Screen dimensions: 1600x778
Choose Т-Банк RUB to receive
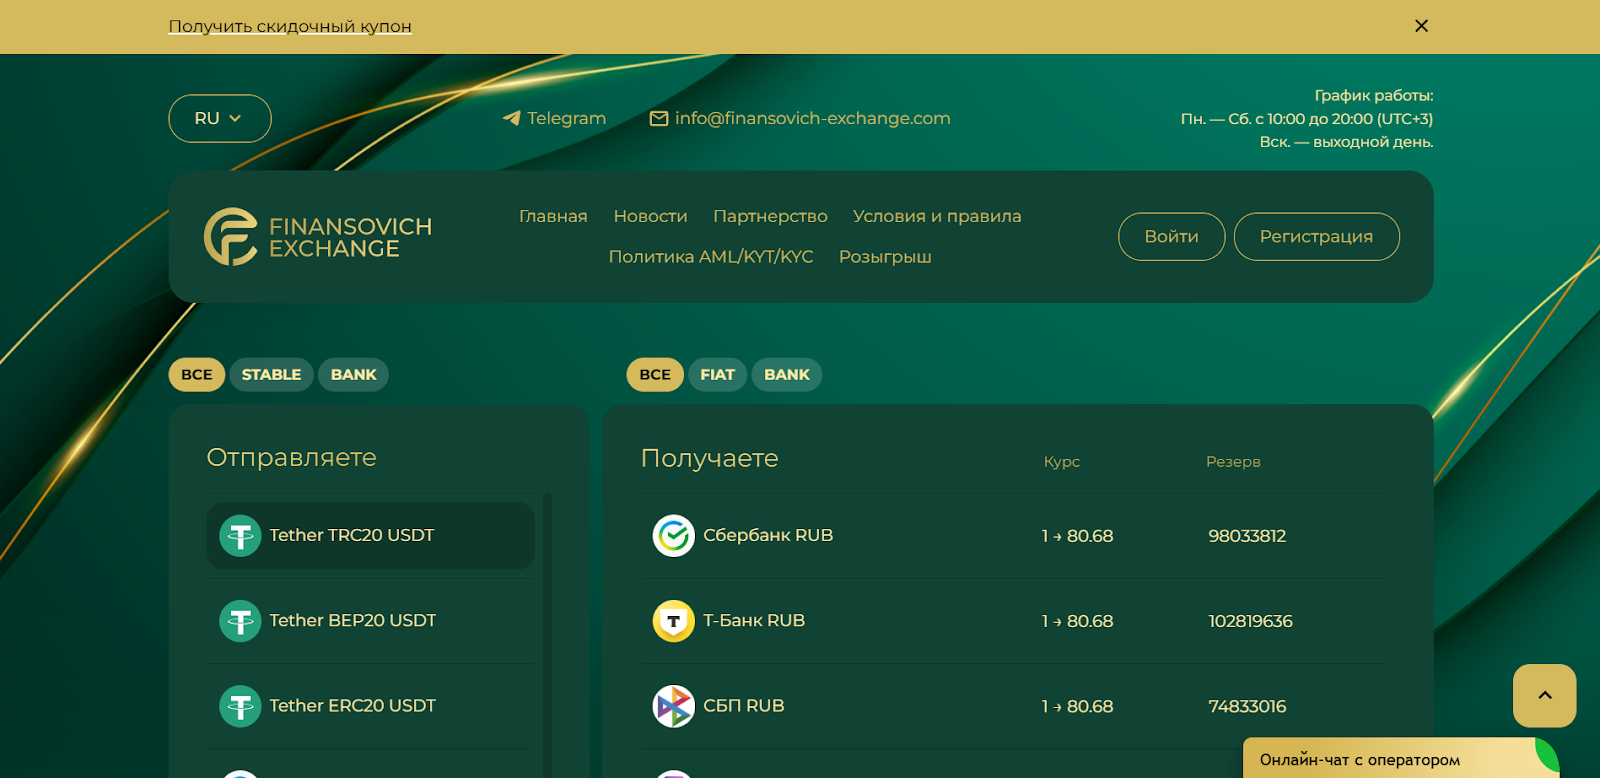1012,621
